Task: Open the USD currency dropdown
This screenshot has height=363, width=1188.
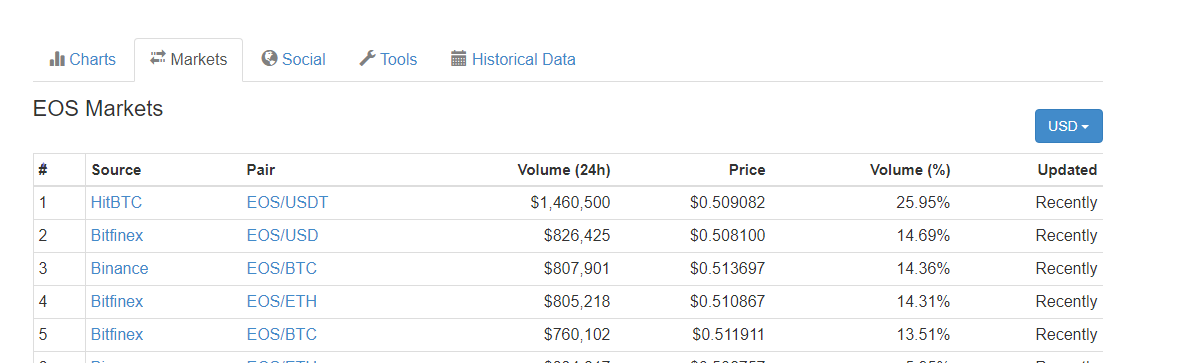Action: [x=1068, y=126]
